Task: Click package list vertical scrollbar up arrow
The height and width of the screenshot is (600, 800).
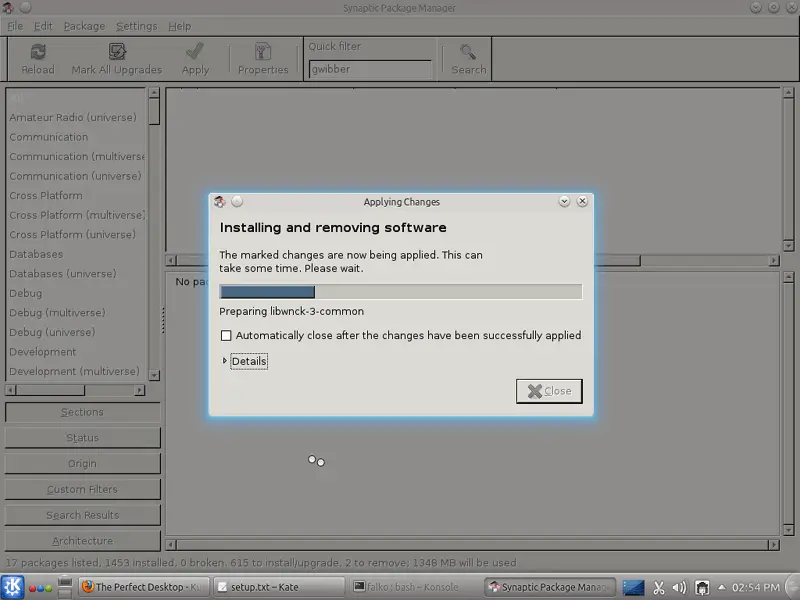Action: coord(788,93)
